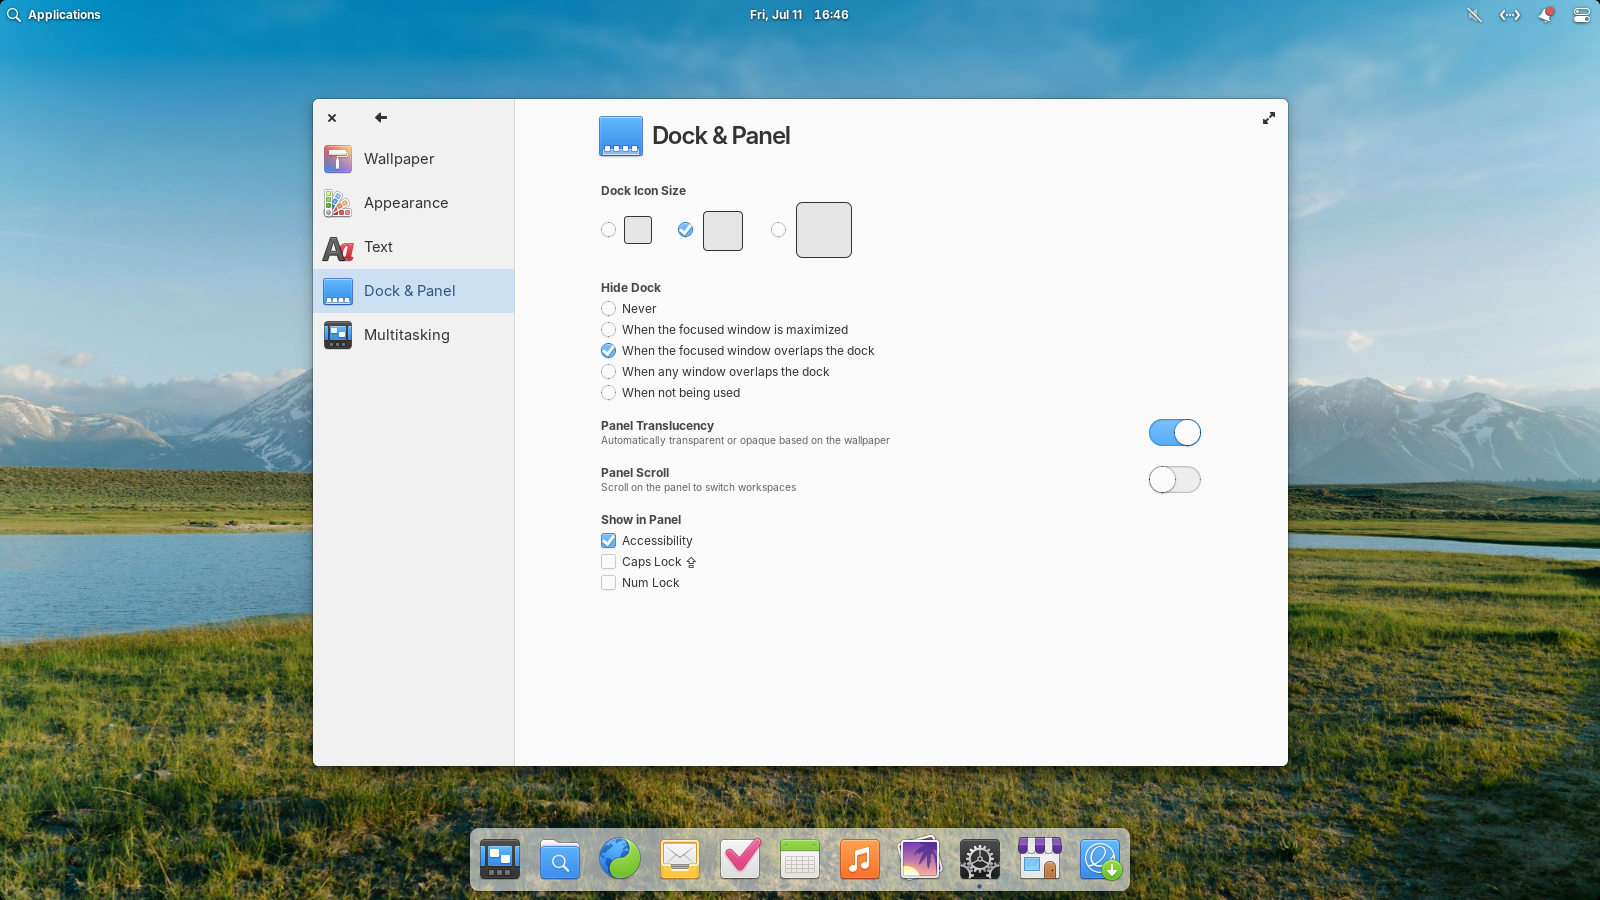Open the Wallpaper settings pane
Screen dimensions: 1600x900
tap(413, 159)
